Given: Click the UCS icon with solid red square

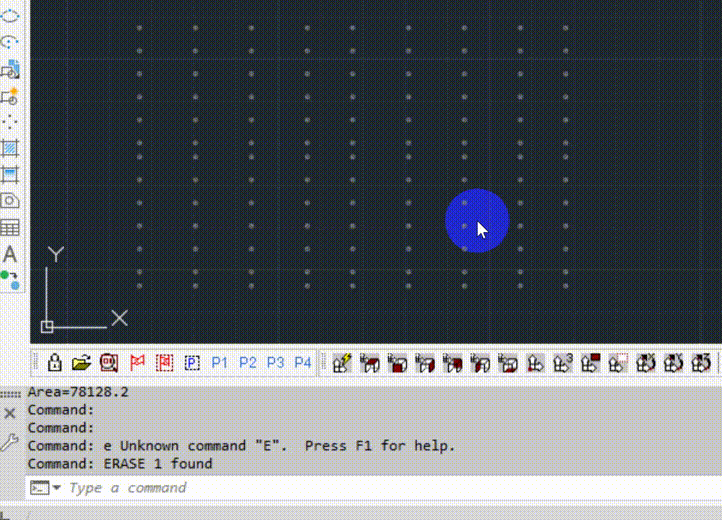Looking at the screenshot, I should coord(591,363).
